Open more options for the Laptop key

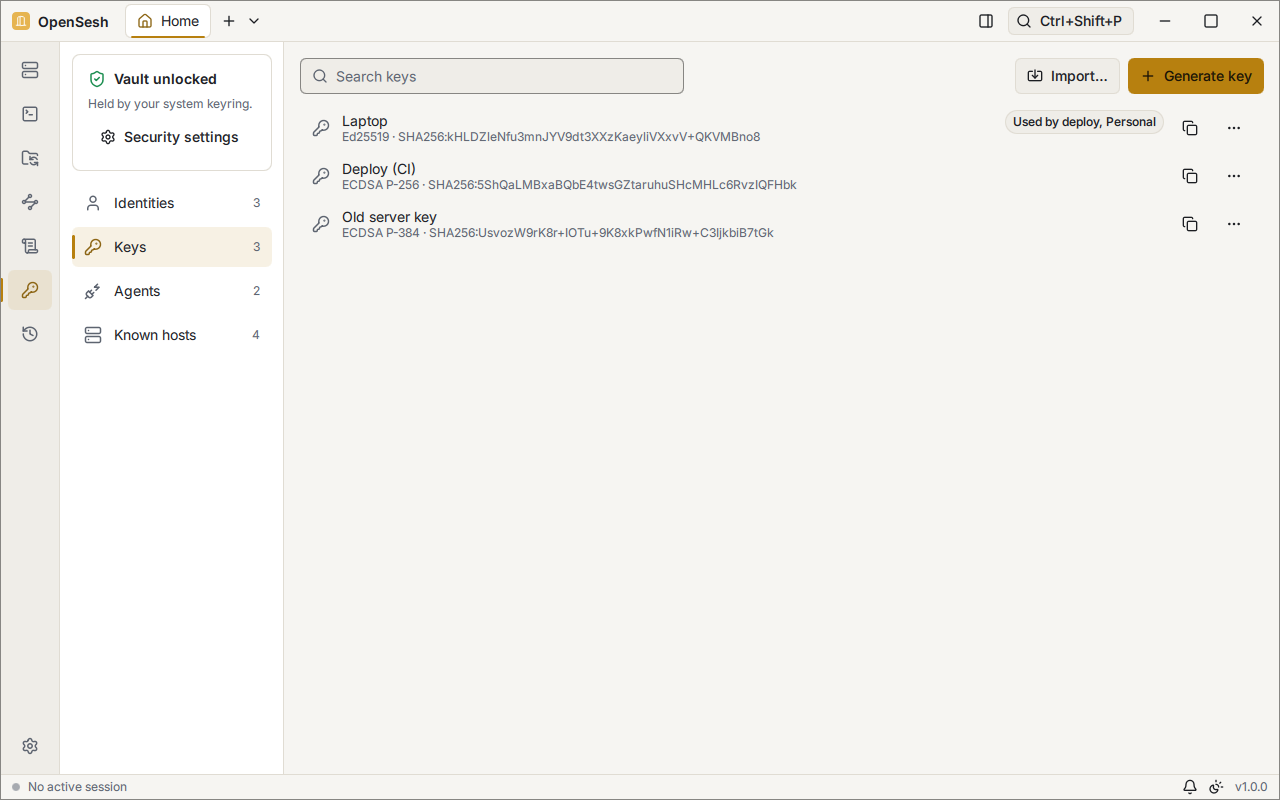coord(1234,128)
